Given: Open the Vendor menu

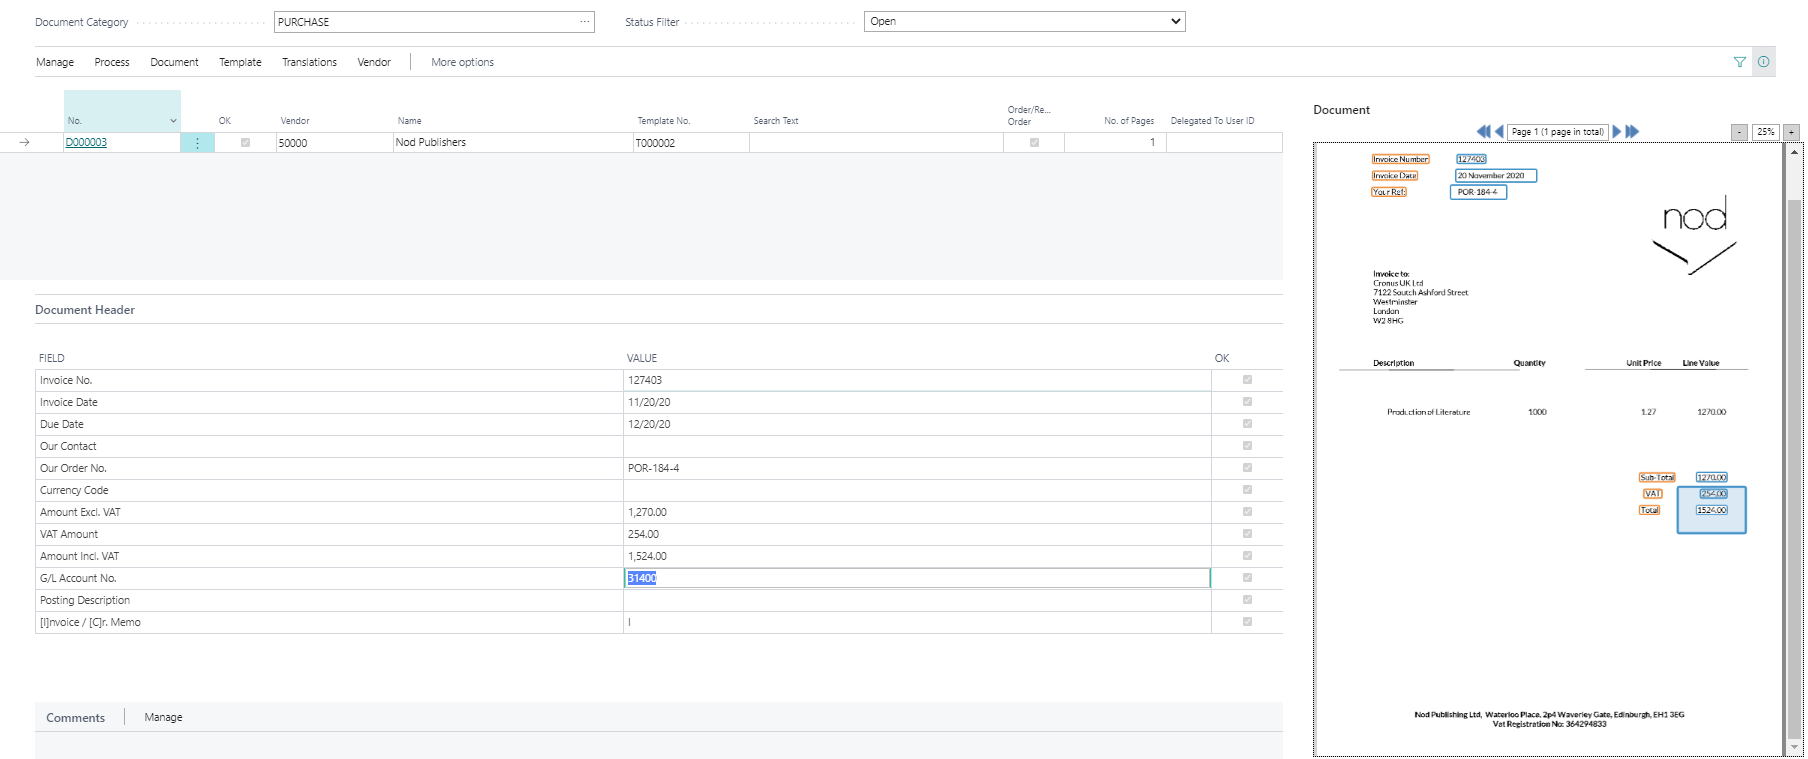Looking at the screenshot, I should click(x=374, y=62).
